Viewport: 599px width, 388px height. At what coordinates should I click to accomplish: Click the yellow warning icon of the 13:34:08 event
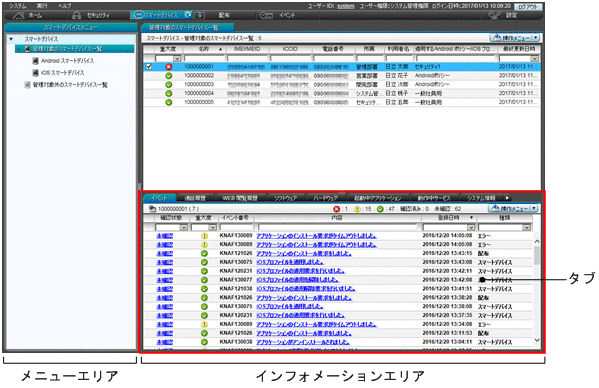[x=204, y=324]
